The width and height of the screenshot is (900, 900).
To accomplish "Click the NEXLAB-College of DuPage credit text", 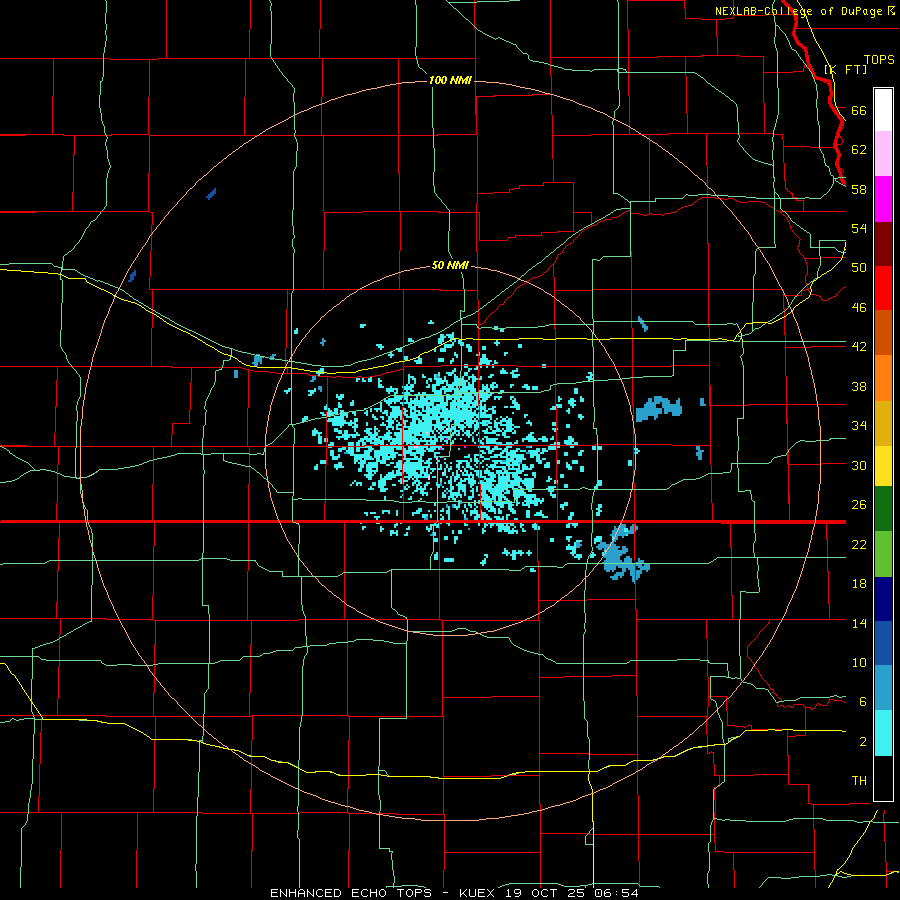I will pyautogui.click(x=800, y=11).
